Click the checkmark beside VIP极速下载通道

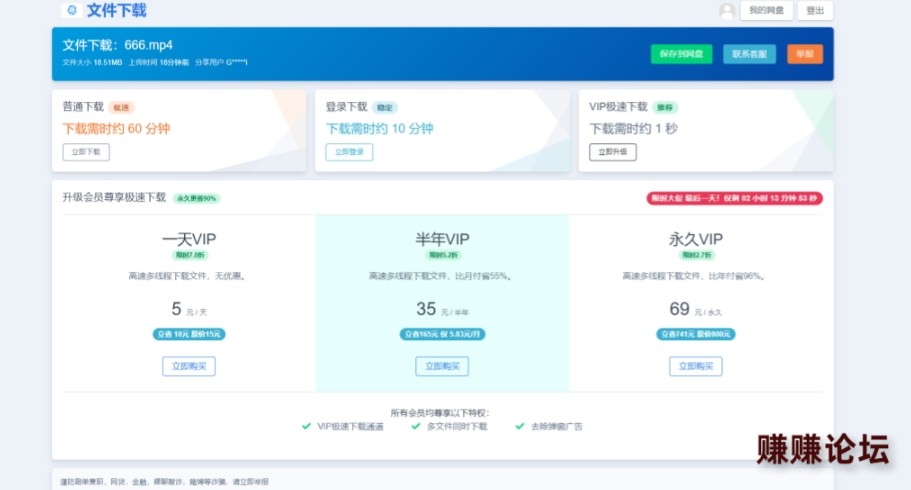306,426
